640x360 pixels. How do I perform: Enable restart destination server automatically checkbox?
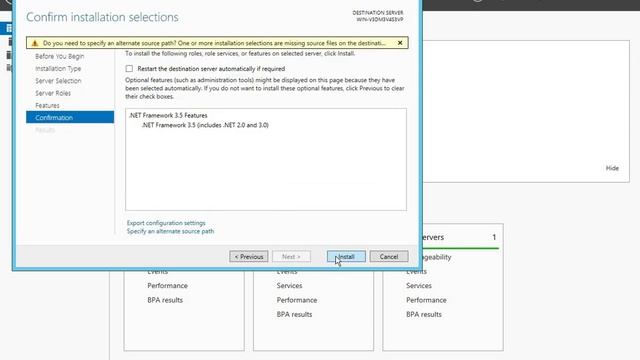(129, 69)
